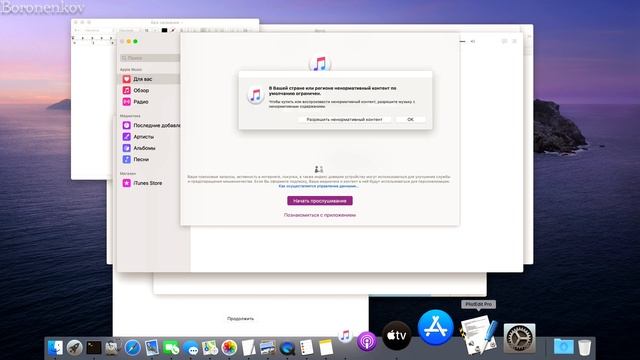Viewport: 640px width, 360px height.
Task: Click the purple 'Начать прослушивание' button
Action: tap(320, 200)
